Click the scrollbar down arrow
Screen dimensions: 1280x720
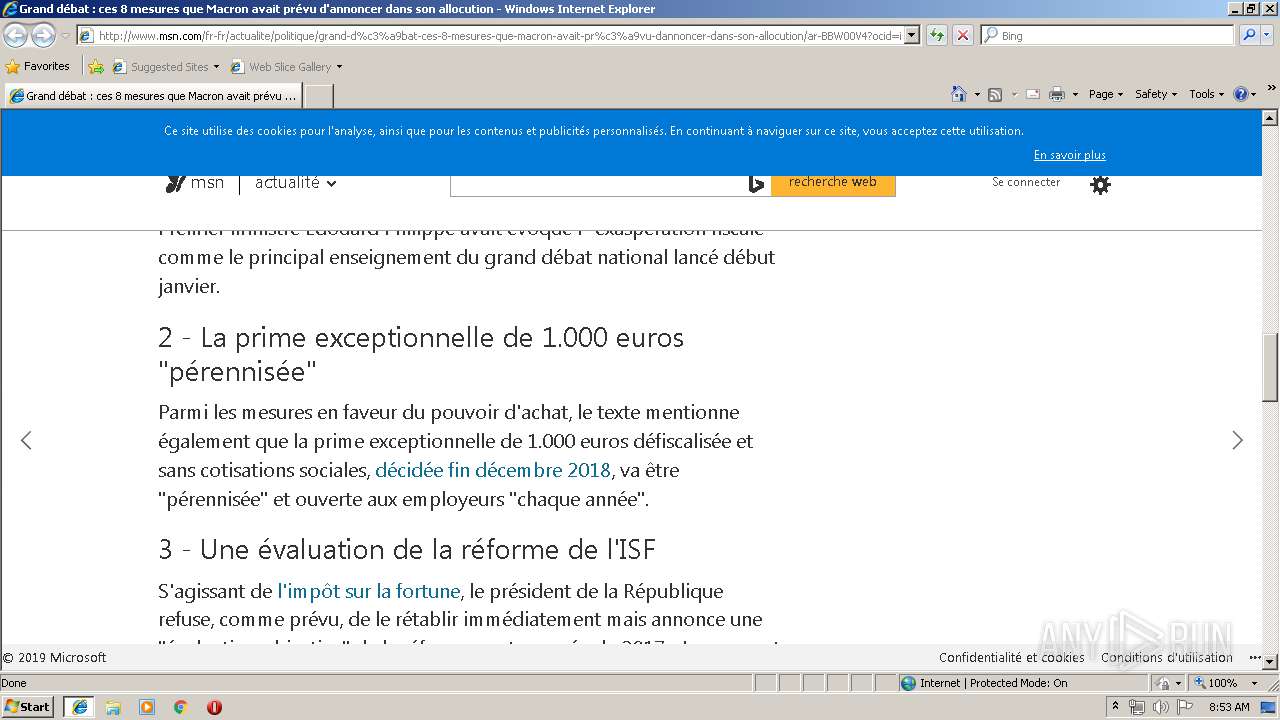tap(1271, 661)
